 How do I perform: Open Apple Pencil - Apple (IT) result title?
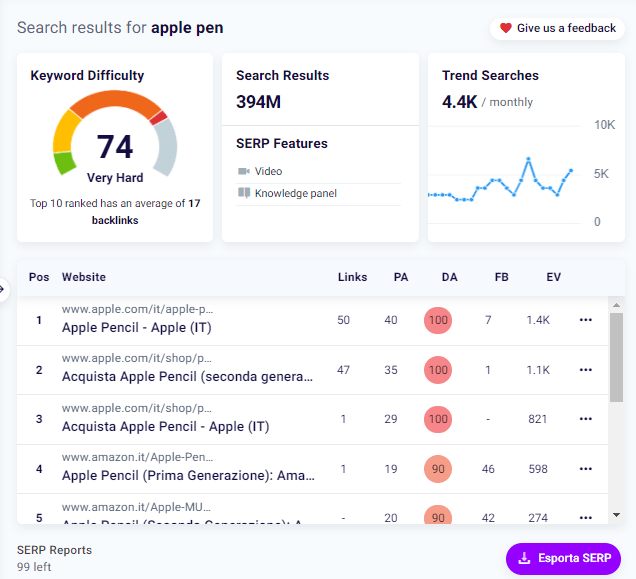137,328
